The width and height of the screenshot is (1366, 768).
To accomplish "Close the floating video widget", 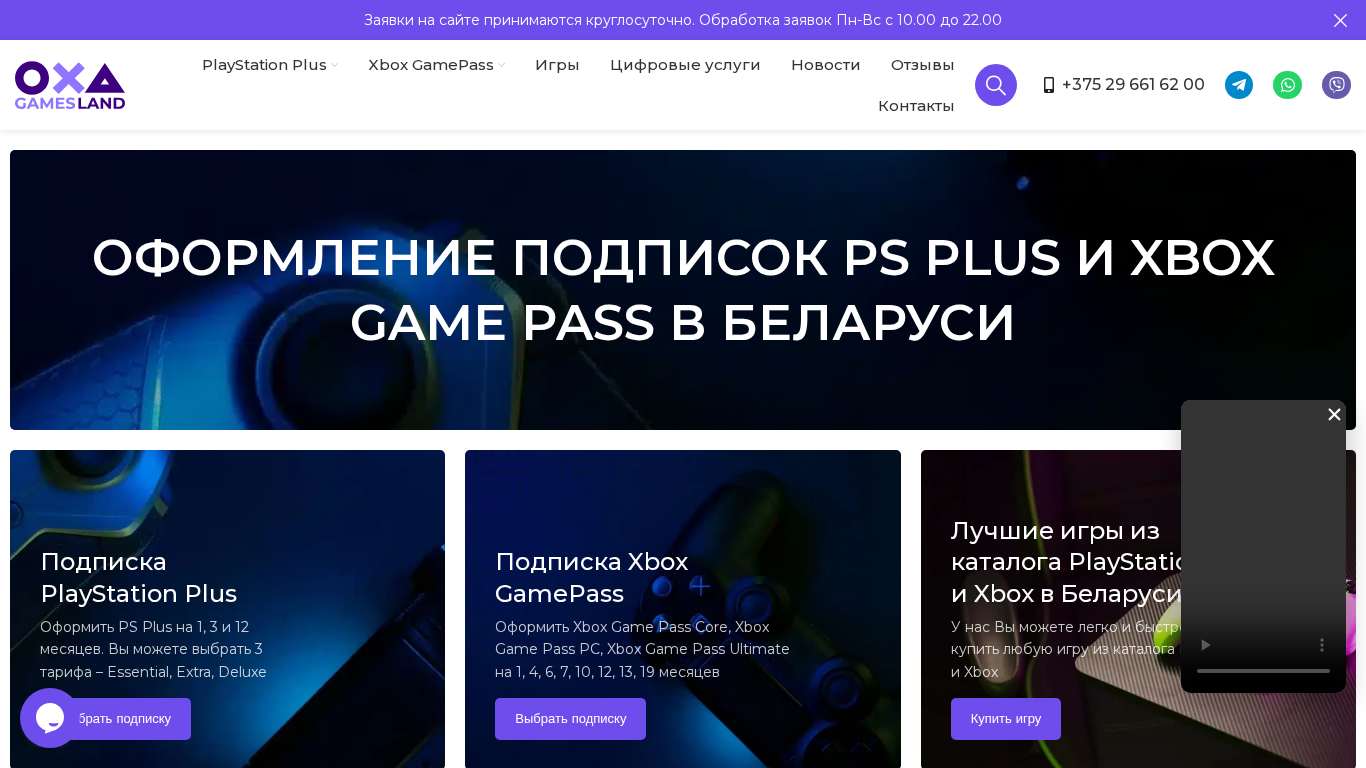I will 1334,414.
